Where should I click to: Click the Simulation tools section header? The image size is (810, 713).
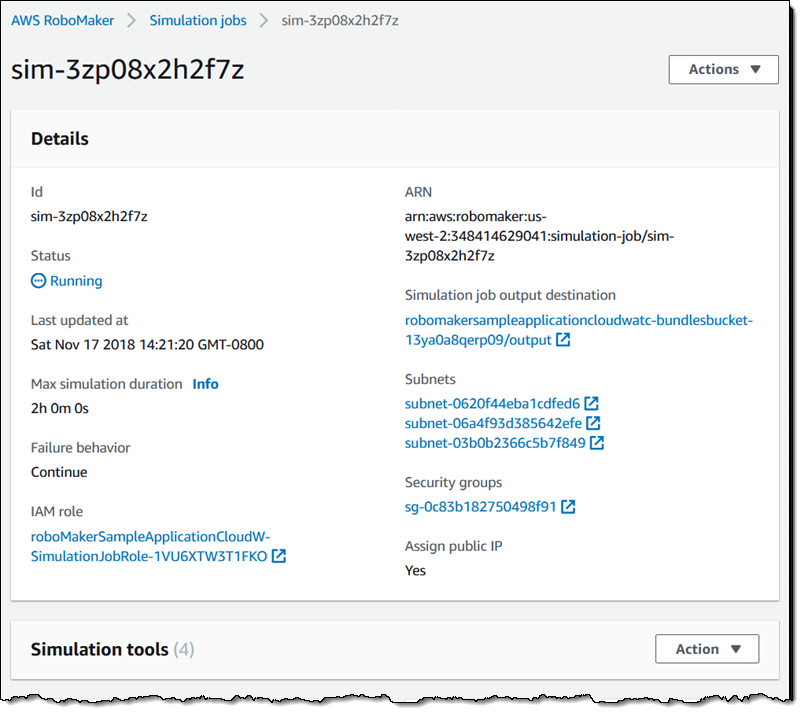100,650
